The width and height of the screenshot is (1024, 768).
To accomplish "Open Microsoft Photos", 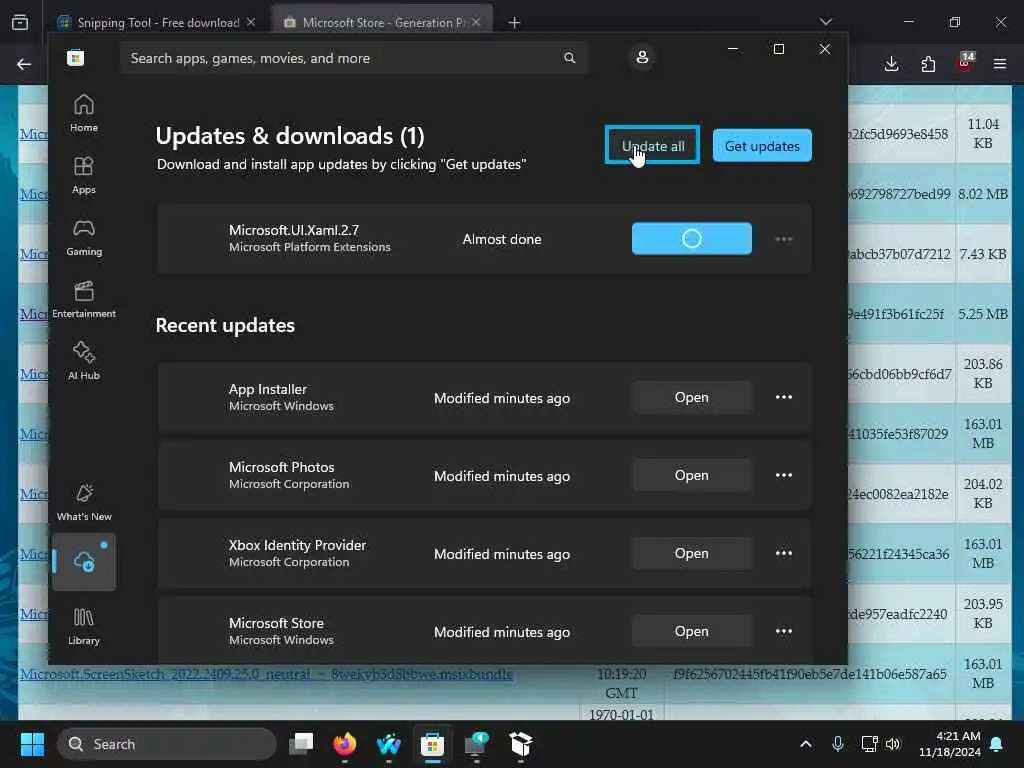I will (692, 475).
